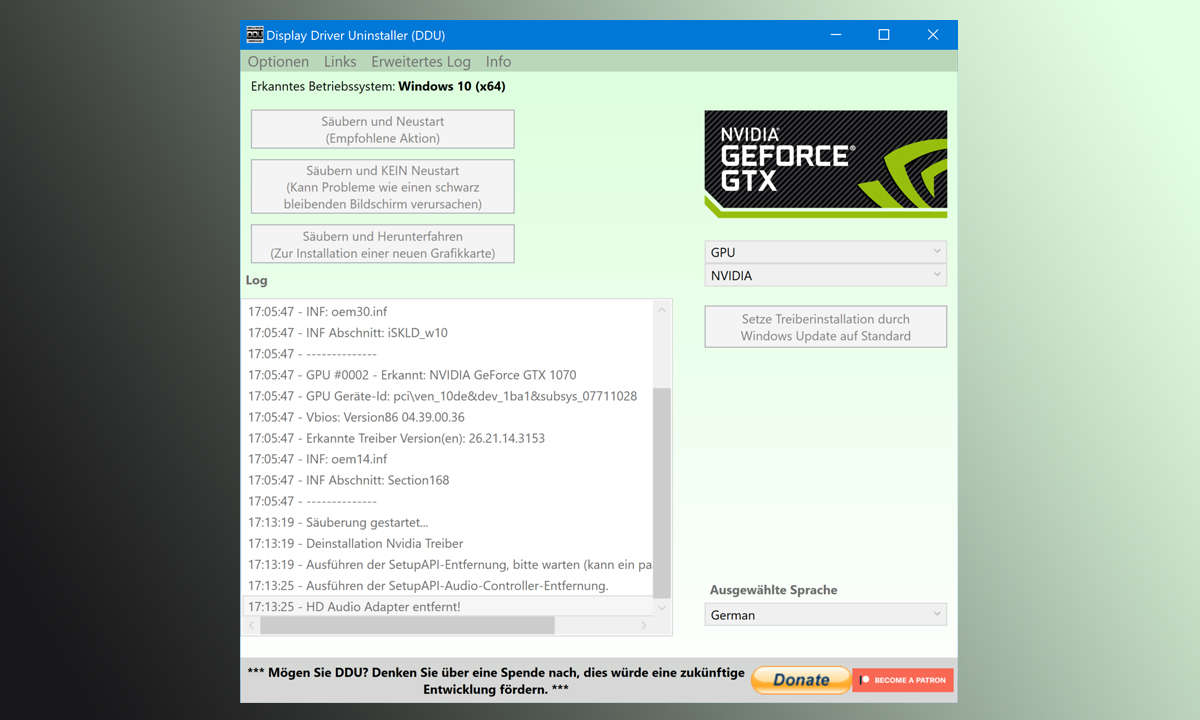Click the 'Ausgewählte Sprache' label
The image size is (1200, 720).
click(x=773, y=589)
